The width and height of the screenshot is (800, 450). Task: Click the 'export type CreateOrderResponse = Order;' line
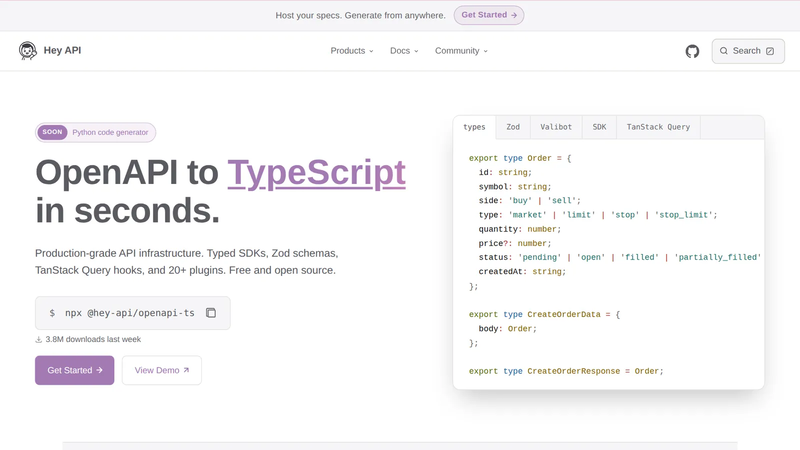(566, 371)
